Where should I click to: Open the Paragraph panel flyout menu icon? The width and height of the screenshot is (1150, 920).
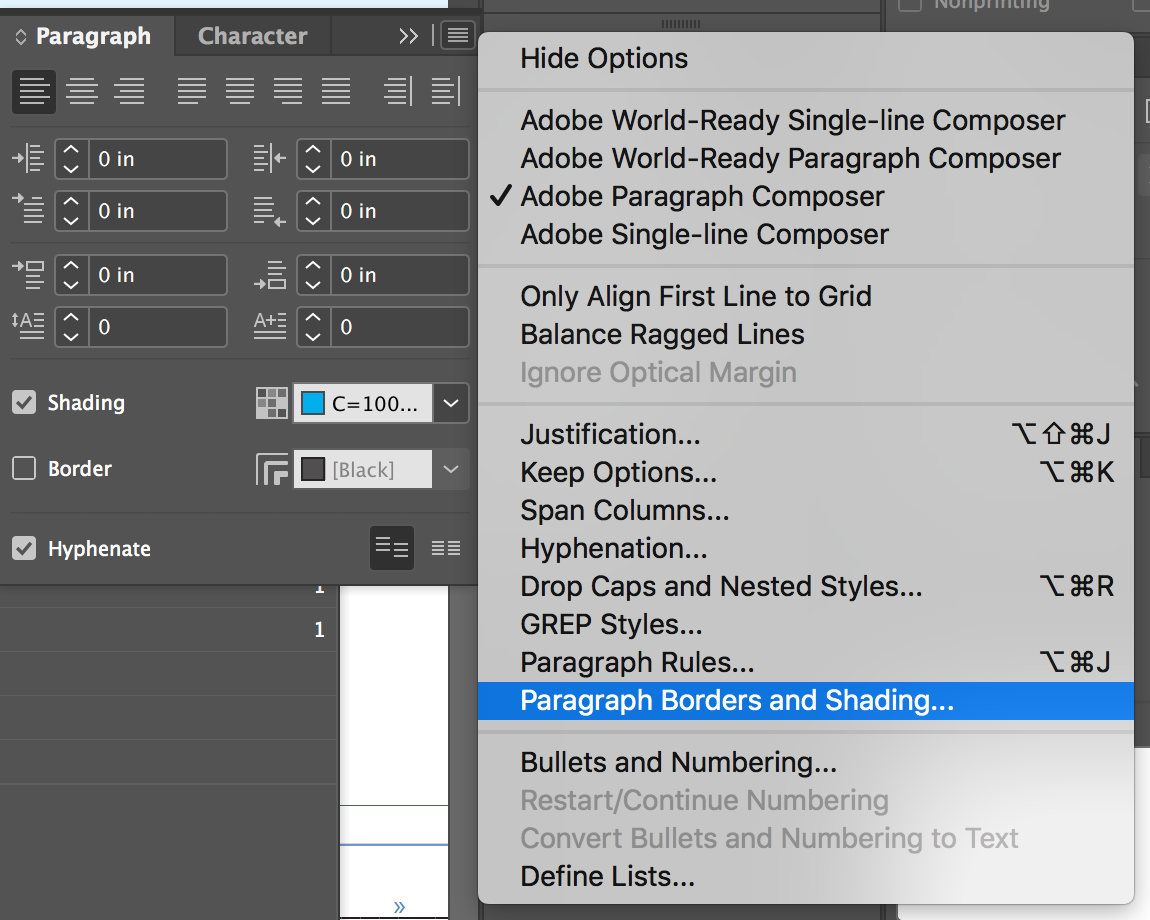coord(457,36)
